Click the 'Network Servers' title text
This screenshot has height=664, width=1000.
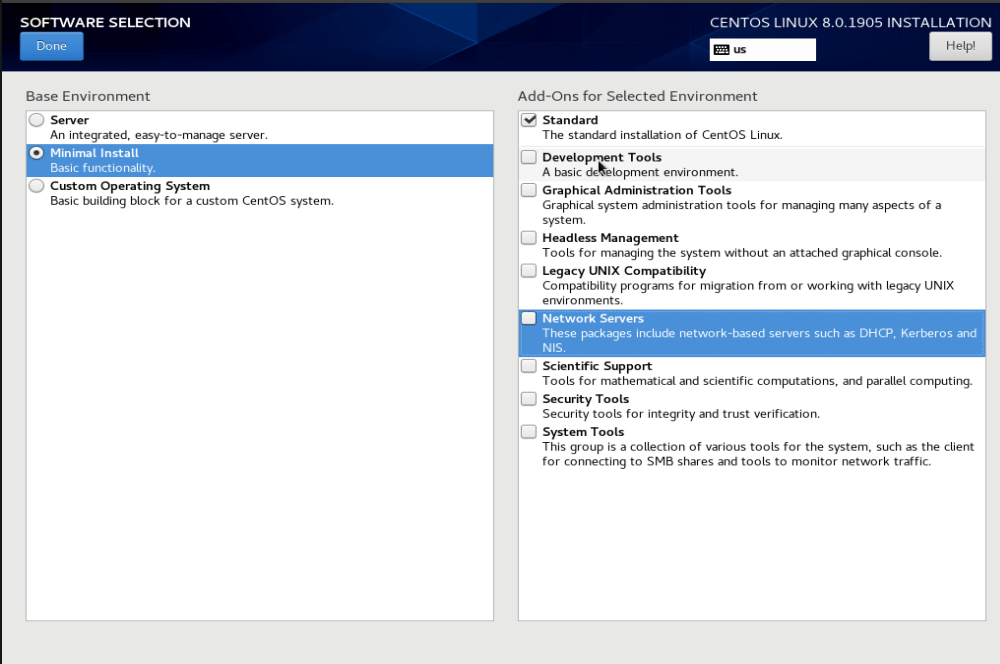click(x=593, y=318)
